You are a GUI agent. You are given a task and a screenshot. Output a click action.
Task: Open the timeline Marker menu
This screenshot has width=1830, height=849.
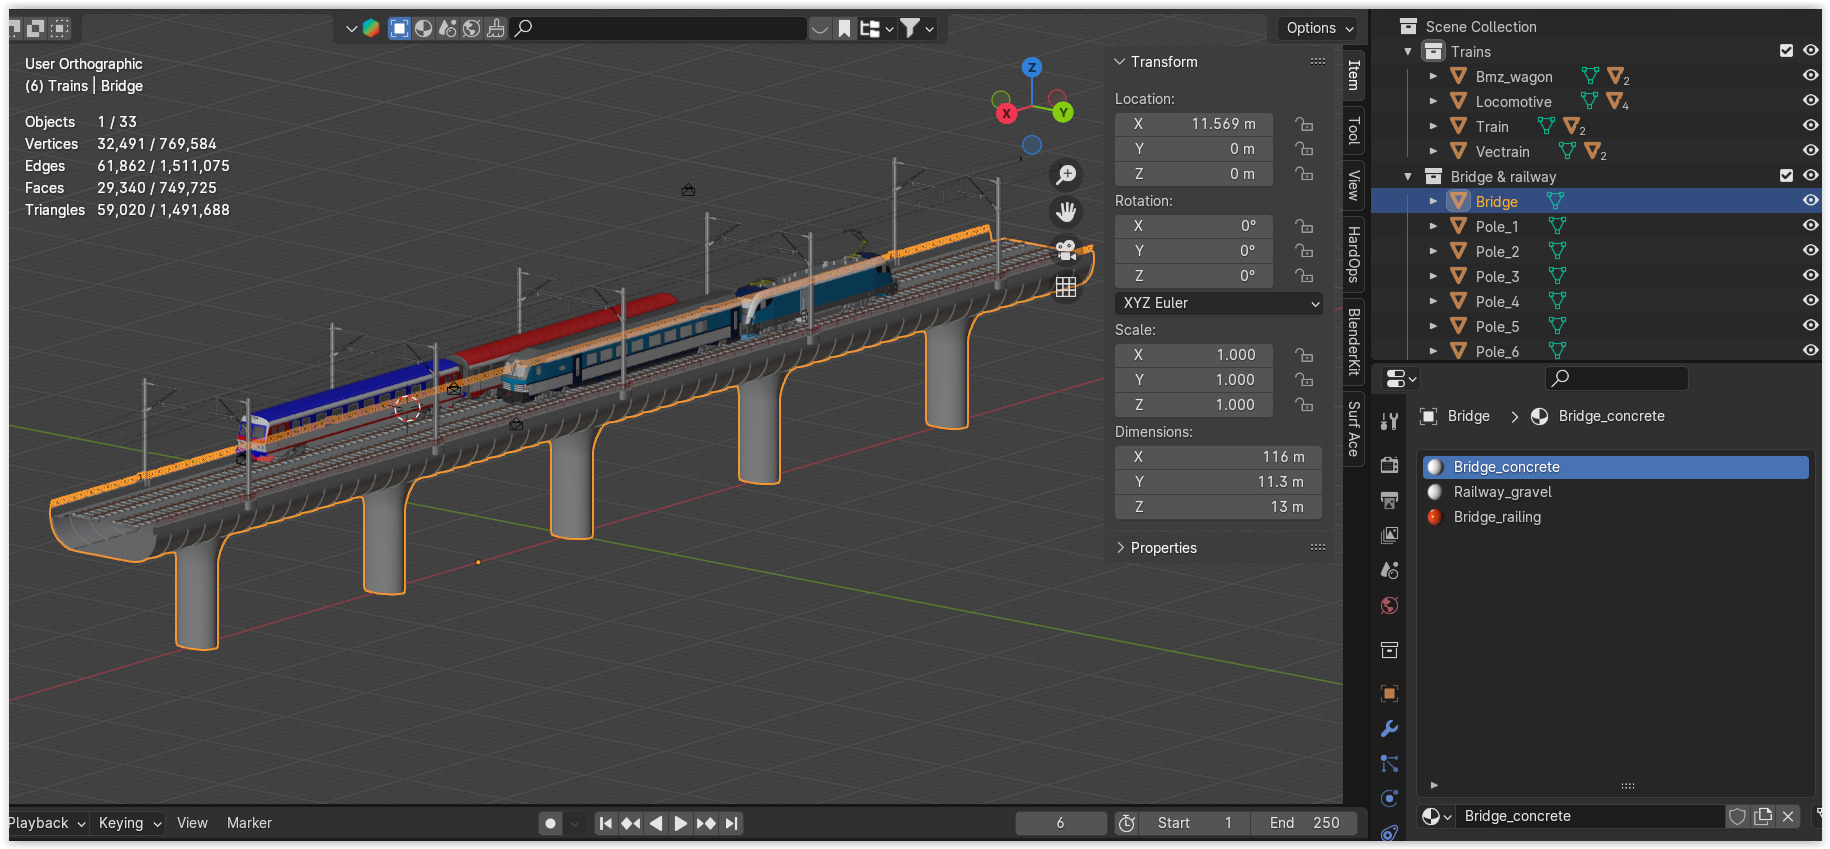(x=249, y=823)
